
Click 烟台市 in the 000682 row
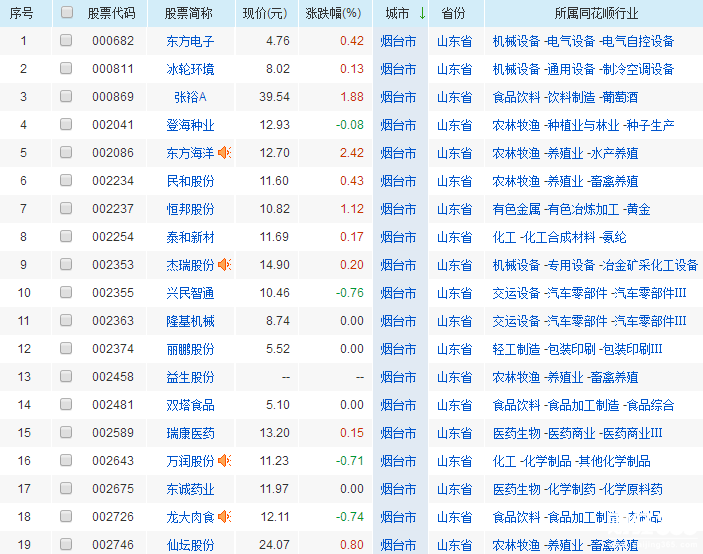[x=398, y=41]
